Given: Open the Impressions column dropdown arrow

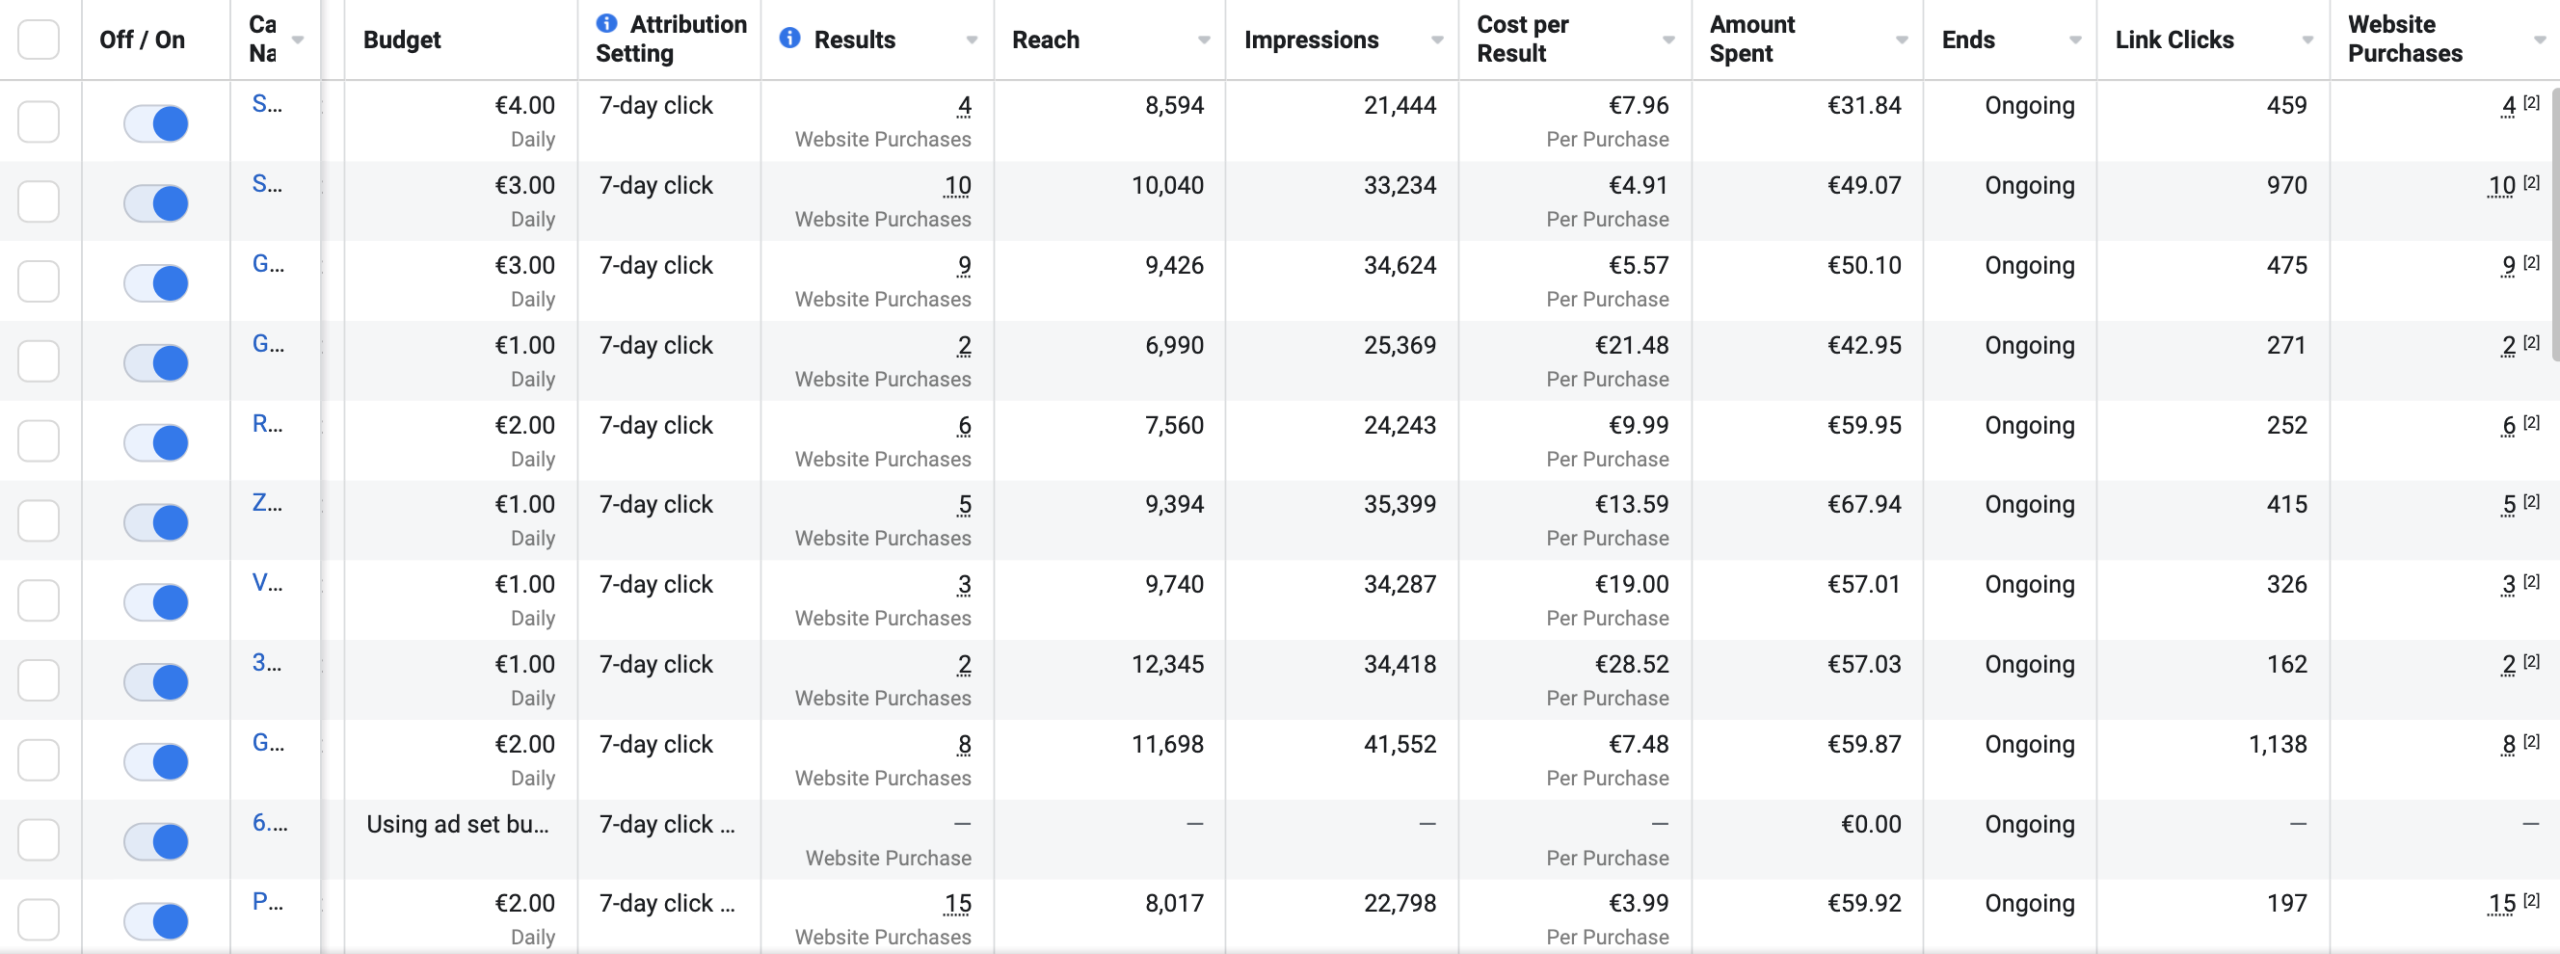Looking at the screenshot, I should click(1437, 40).
